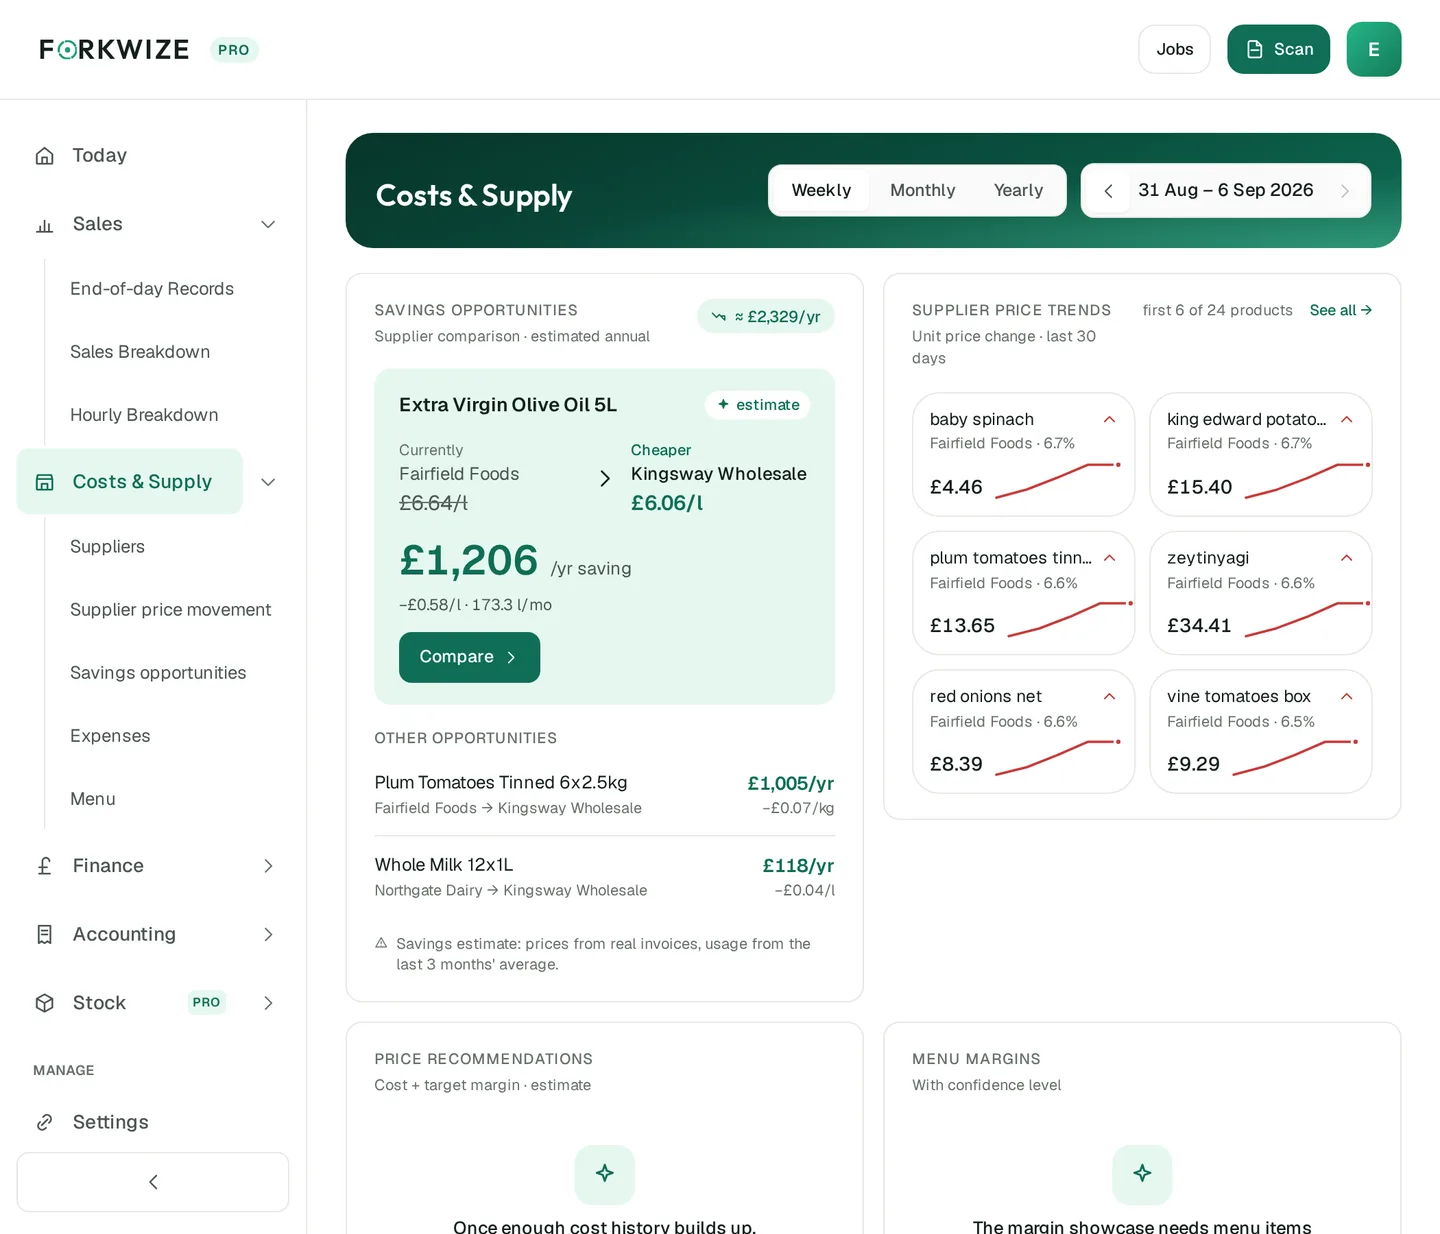Image resolution: width=1440 pixels, height=1234 pixels.
Task: Click the warning triangle beside the savings estimate note
Action: pos(381,943)
